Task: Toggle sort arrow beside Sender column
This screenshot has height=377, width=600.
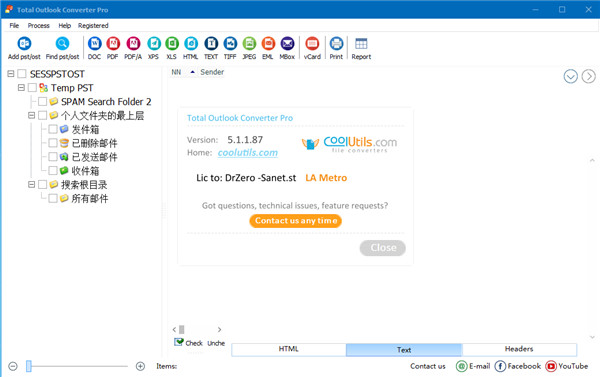Action: click(x=192, y=72)
